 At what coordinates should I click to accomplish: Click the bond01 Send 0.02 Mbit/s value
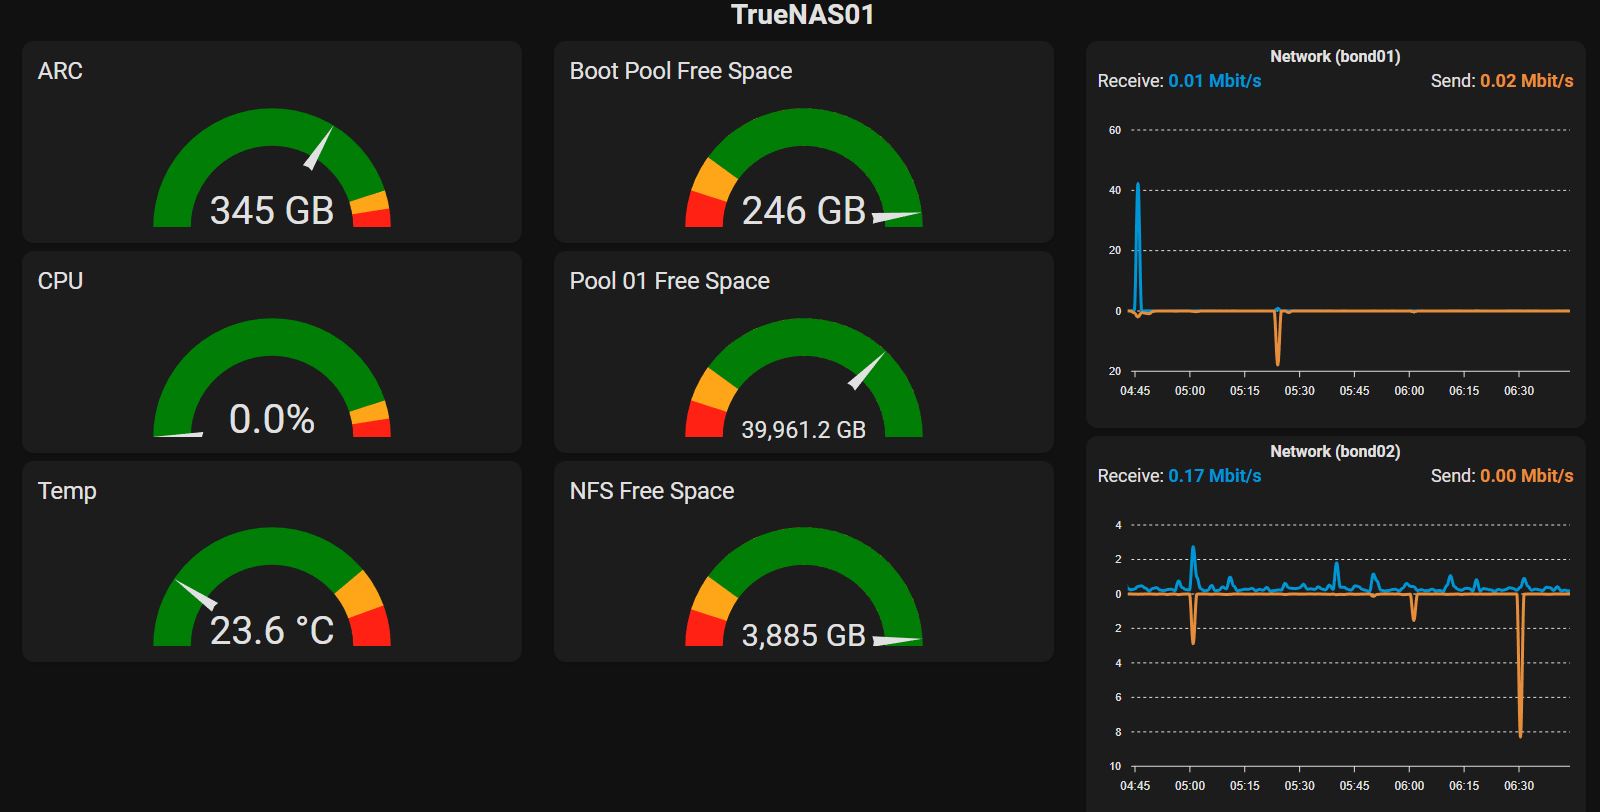tap(1527, 81)
